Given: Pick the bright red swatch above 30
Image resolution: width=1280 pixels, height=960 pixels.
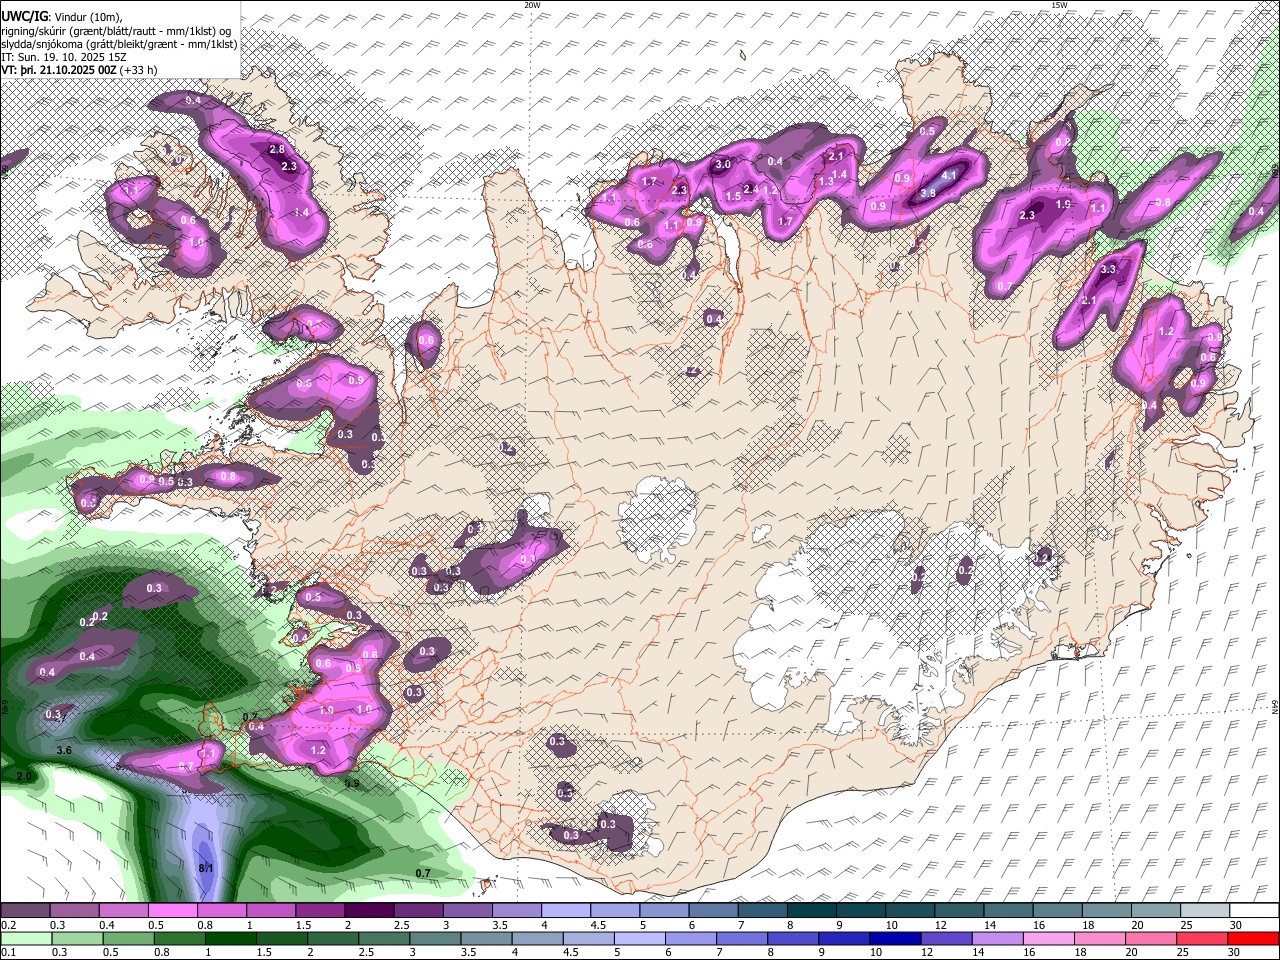Looking at the screenshot, I should (x=1253, y=938).
